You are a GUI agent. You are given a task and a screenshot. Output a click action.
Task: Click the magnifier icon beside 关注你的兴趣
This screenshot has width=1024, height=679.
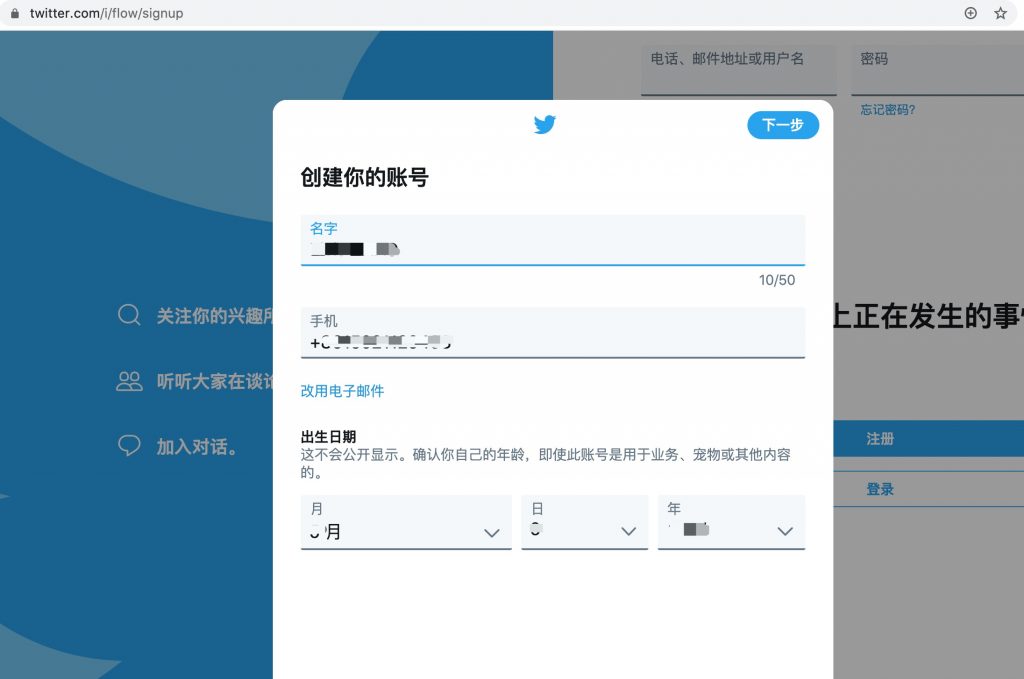[x=129, y=315]
